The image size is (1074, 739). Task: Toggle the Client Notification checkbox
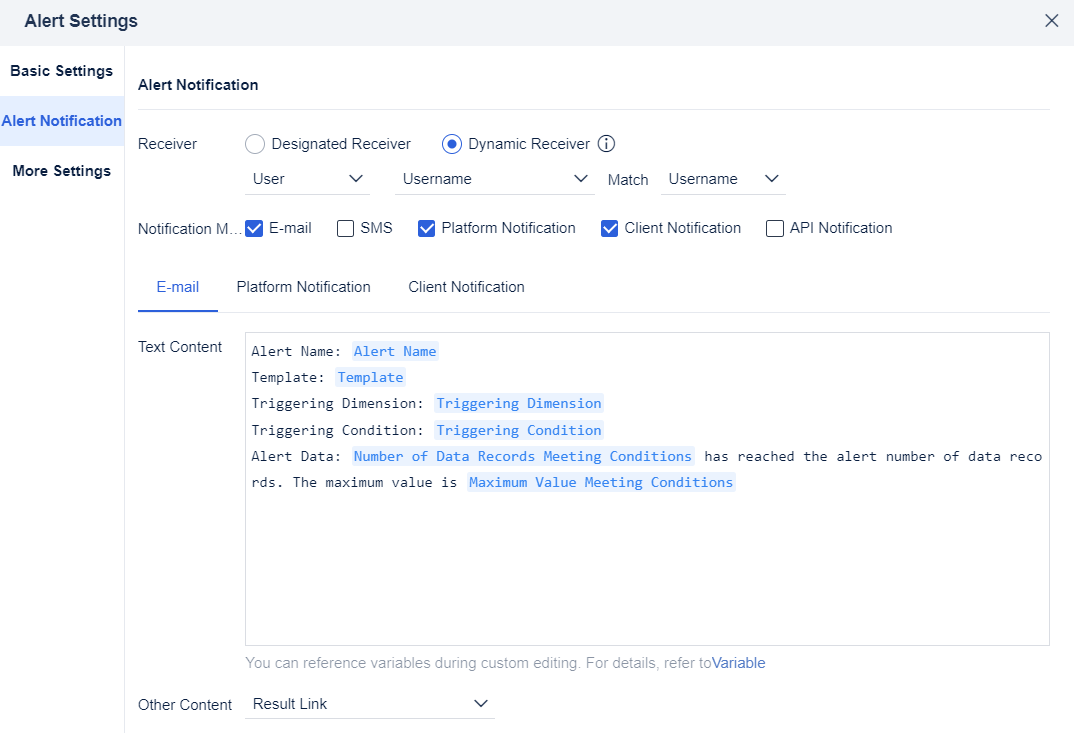tap(609, 228)
